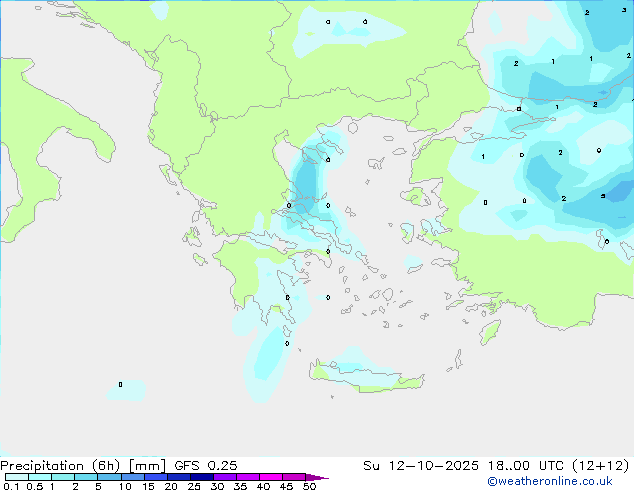Click the '35' legend value
634x490 pixels.
click(240, 486)
